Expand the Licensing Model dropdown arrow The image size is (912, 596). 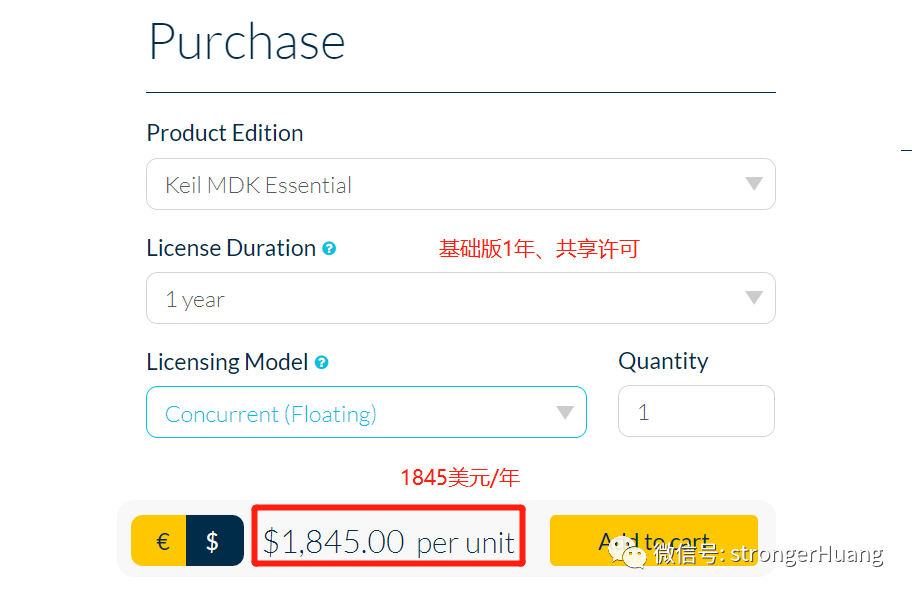click(565, 413)
